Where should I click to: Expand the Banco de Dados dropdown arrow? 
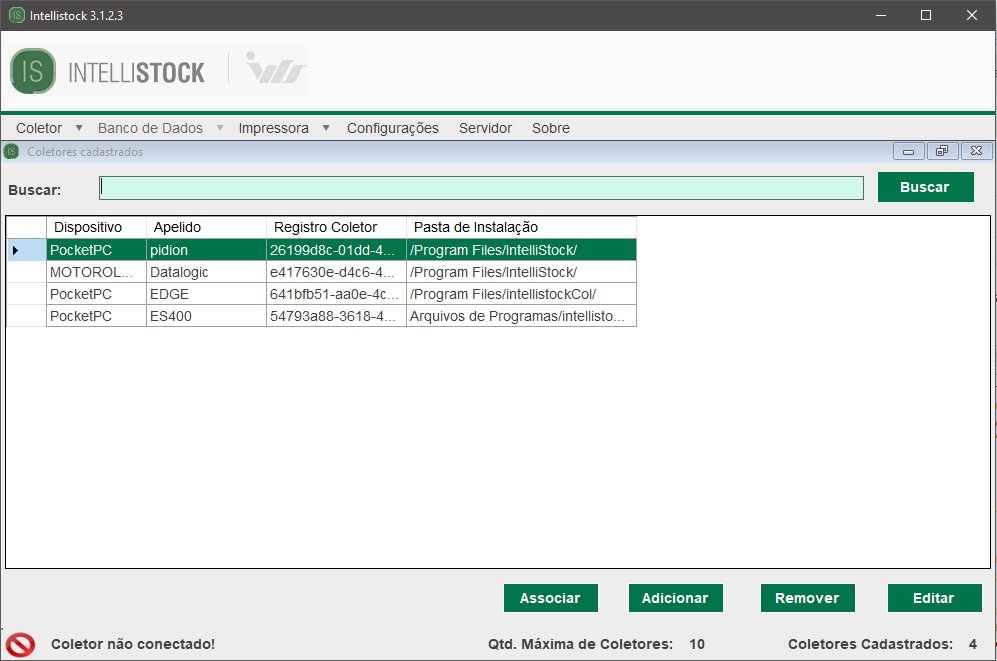(220, 128)
